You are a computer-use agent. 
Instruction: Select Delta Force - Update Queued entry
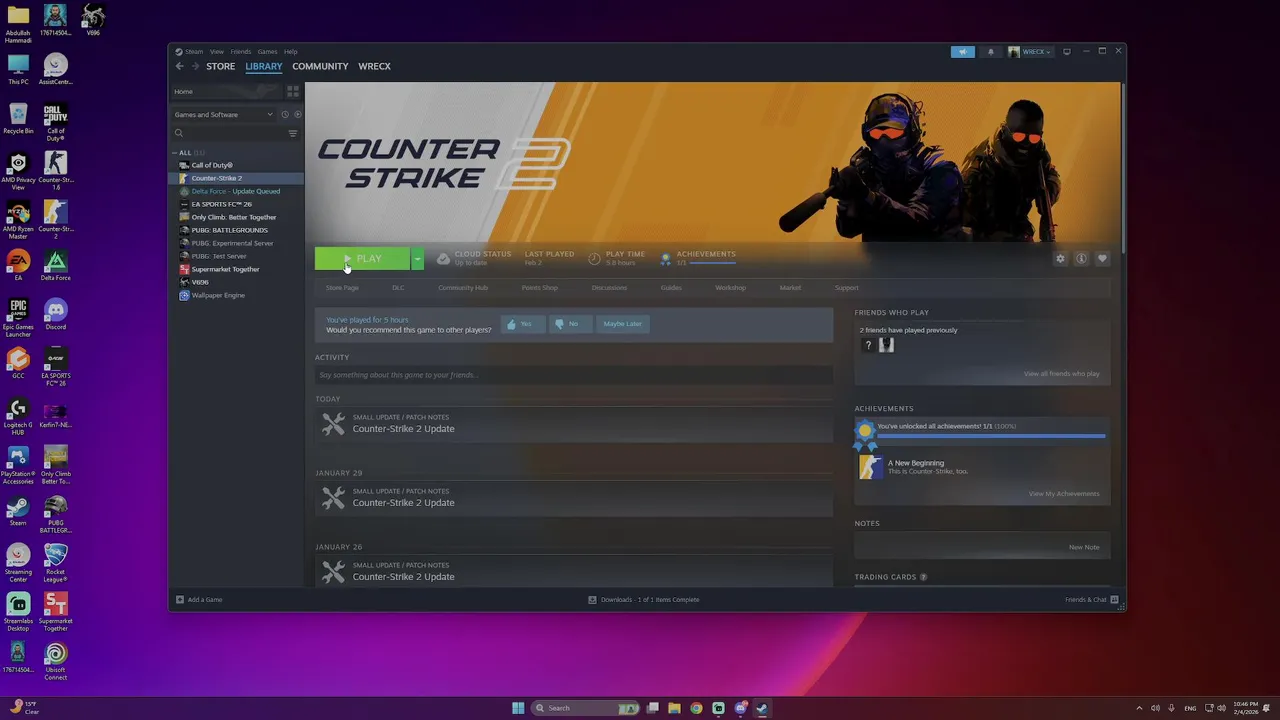236,191
